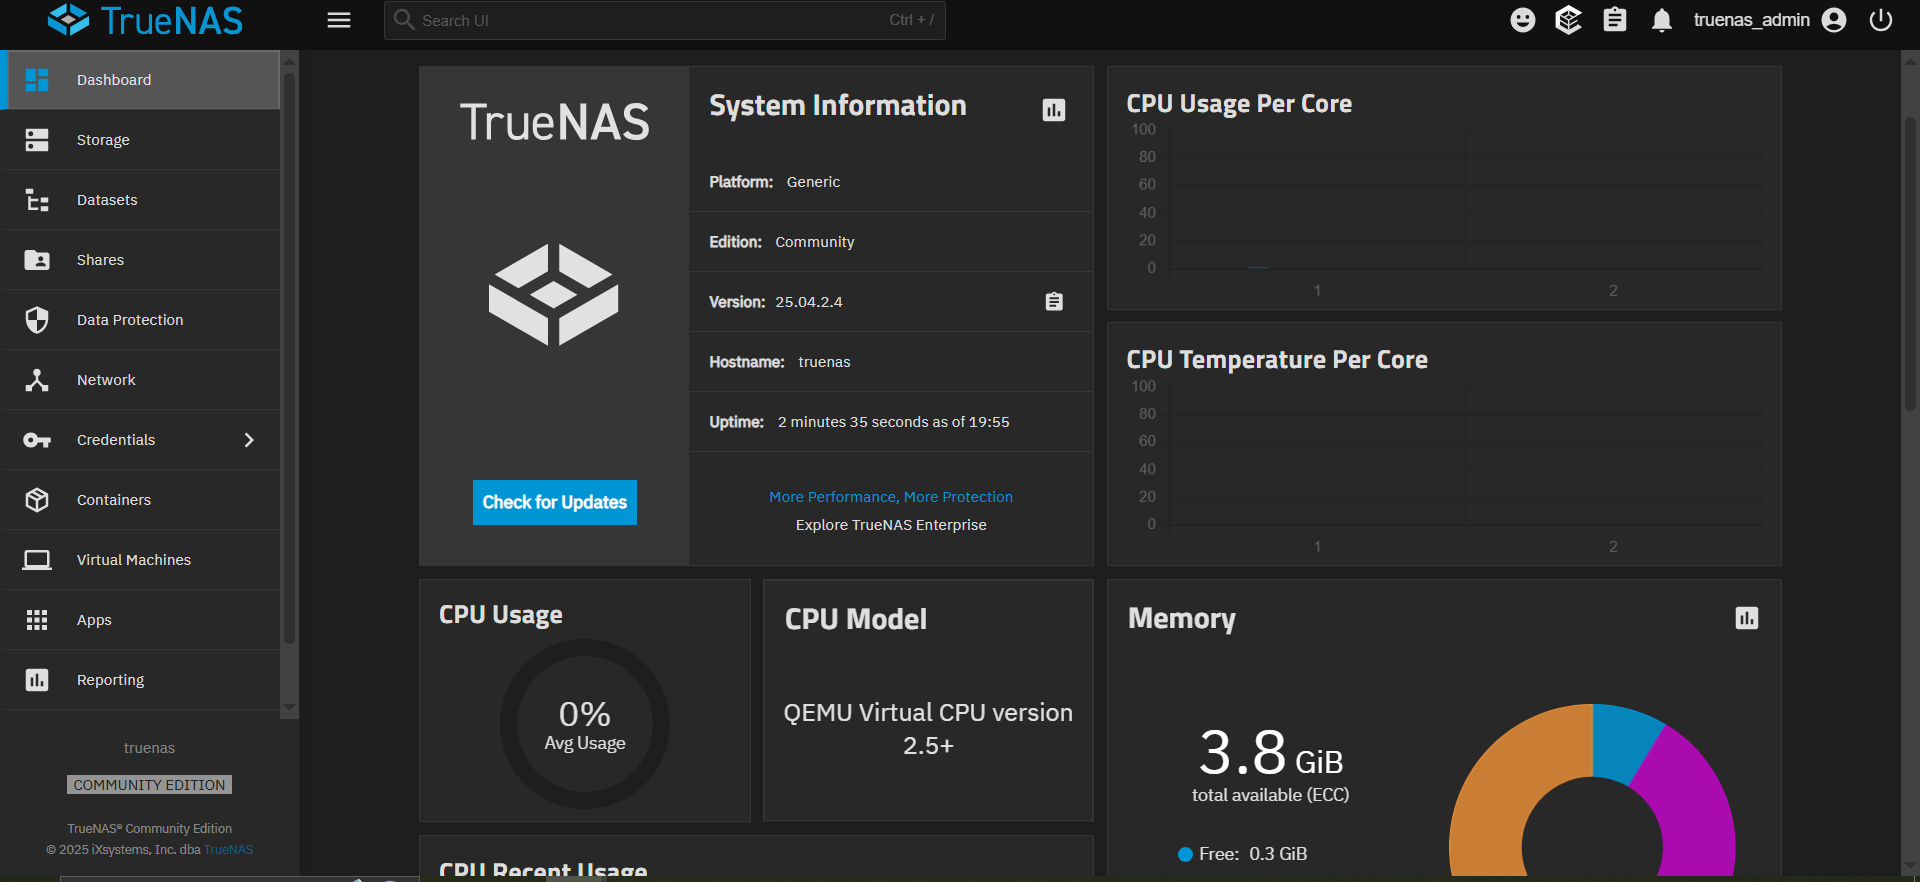Click the 0% Avg Usage gauge

click(585, 724)
